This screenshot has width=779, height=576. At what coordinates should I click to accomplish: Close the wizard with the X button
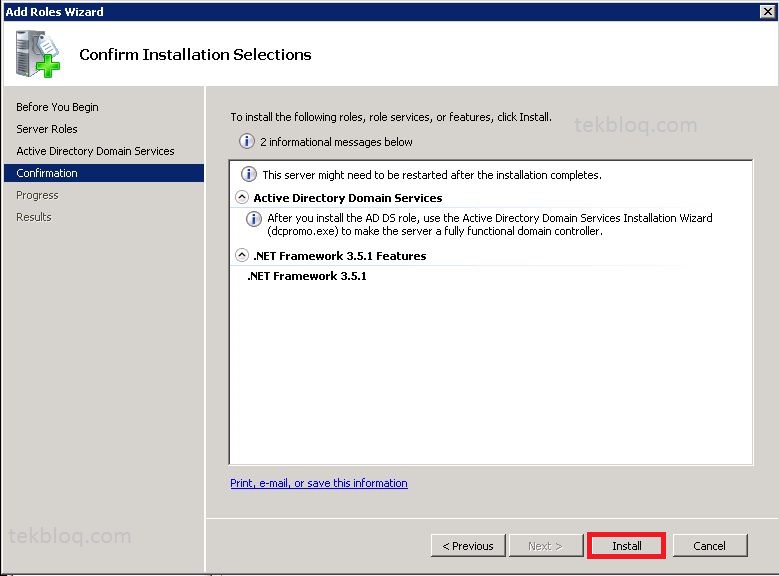pyautogui.click(x=768, y=11)
